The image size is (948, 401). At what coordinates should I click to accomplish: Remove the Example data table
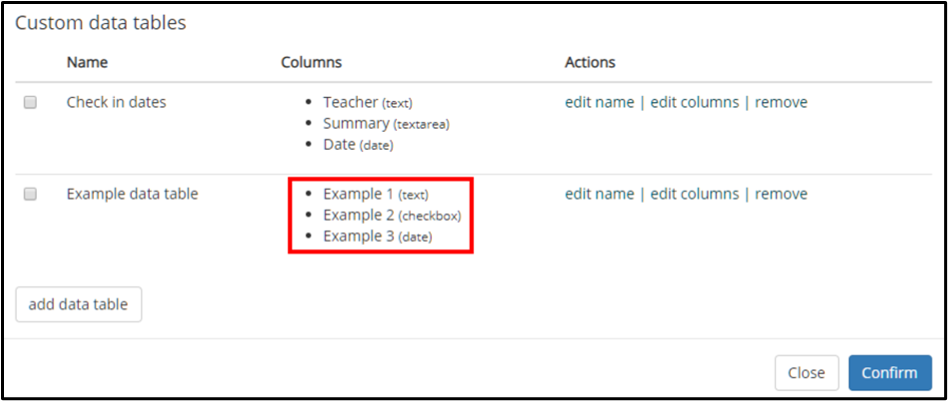coord(781,194)
